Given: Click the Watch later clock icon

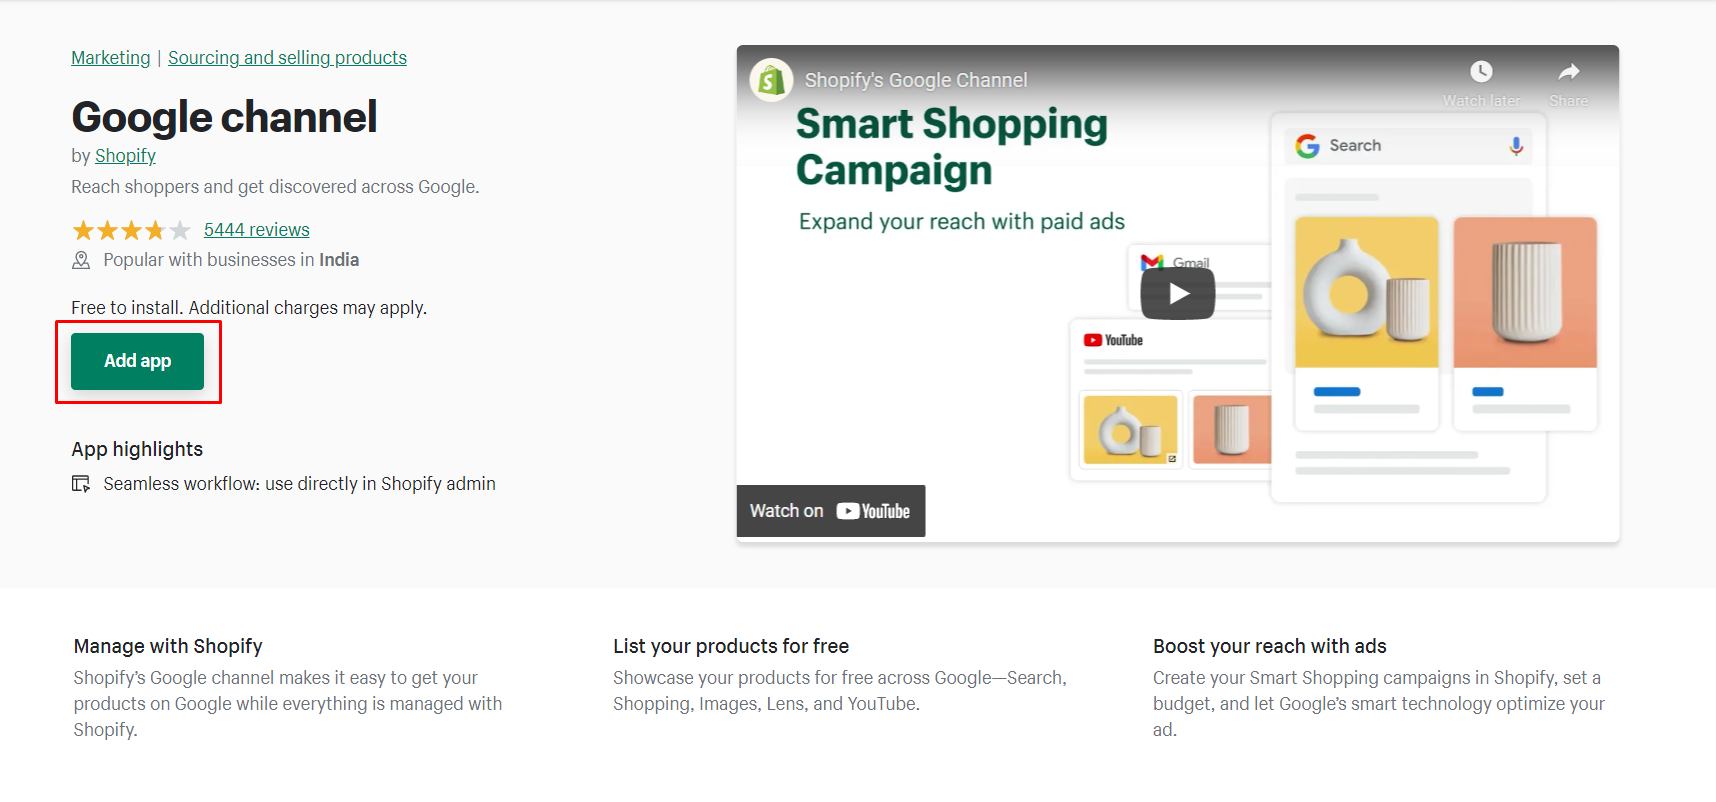Looking at the screenshot, I should pyautogui.click(x=1481, y=72).
